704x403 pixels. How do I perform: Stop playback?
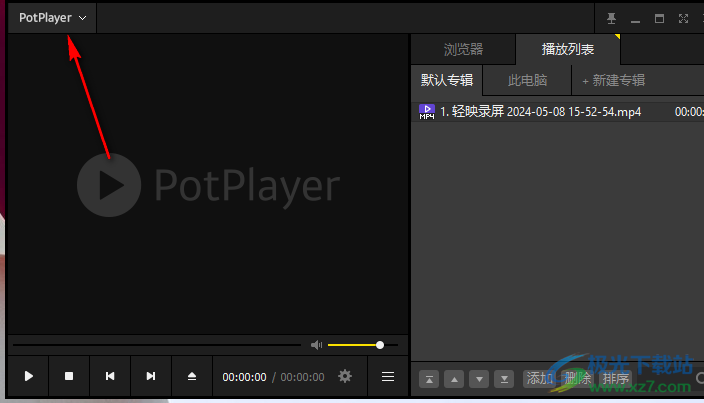(x=69, y=376)
